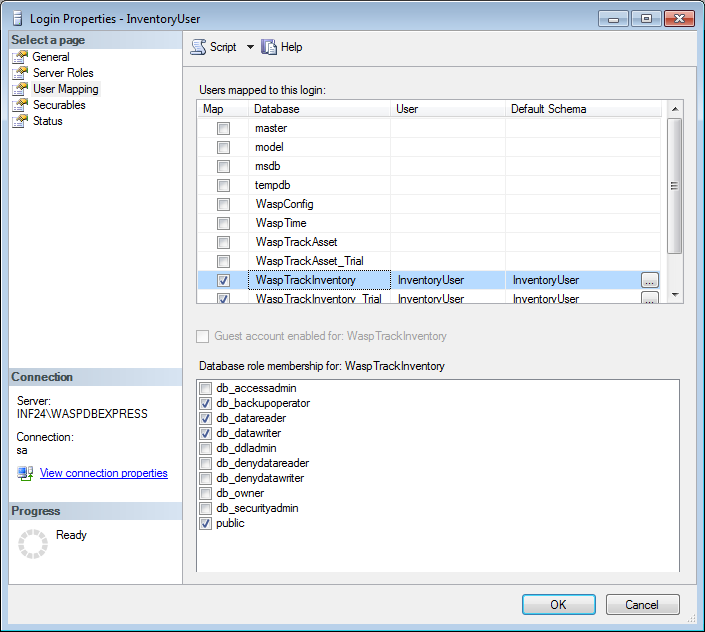
Task: Click the Cancel button
Action: (x=643, y=605)
